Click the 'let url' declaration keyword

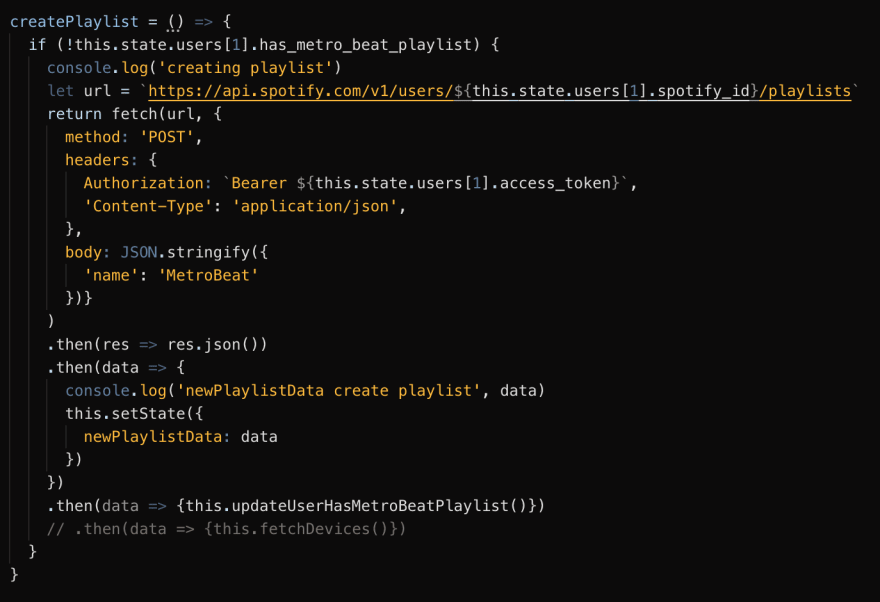click(61, 91)
